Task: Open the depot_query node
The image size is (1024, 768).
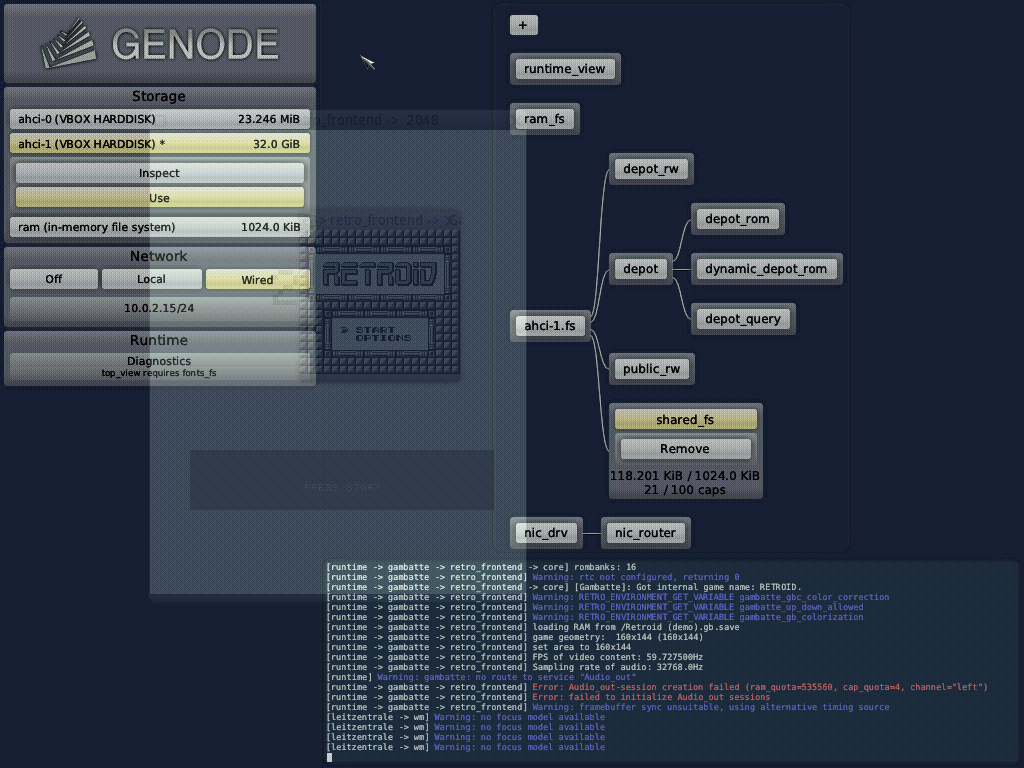Action: point(743,319)
